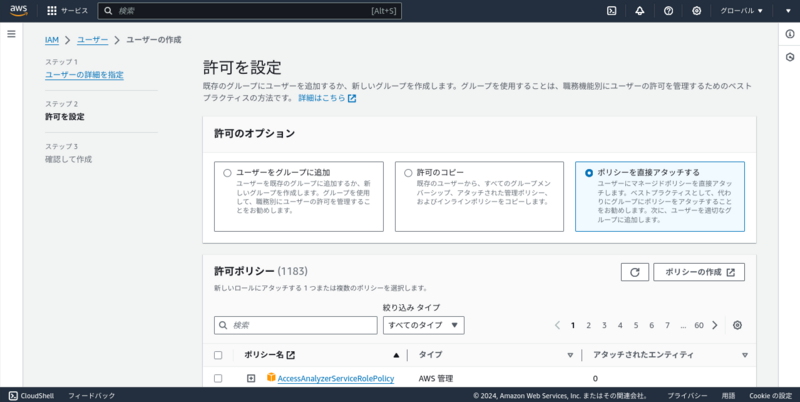Open the IAM breadcrumb link
The image size is (800, 402).
click(x=52, y=40)
